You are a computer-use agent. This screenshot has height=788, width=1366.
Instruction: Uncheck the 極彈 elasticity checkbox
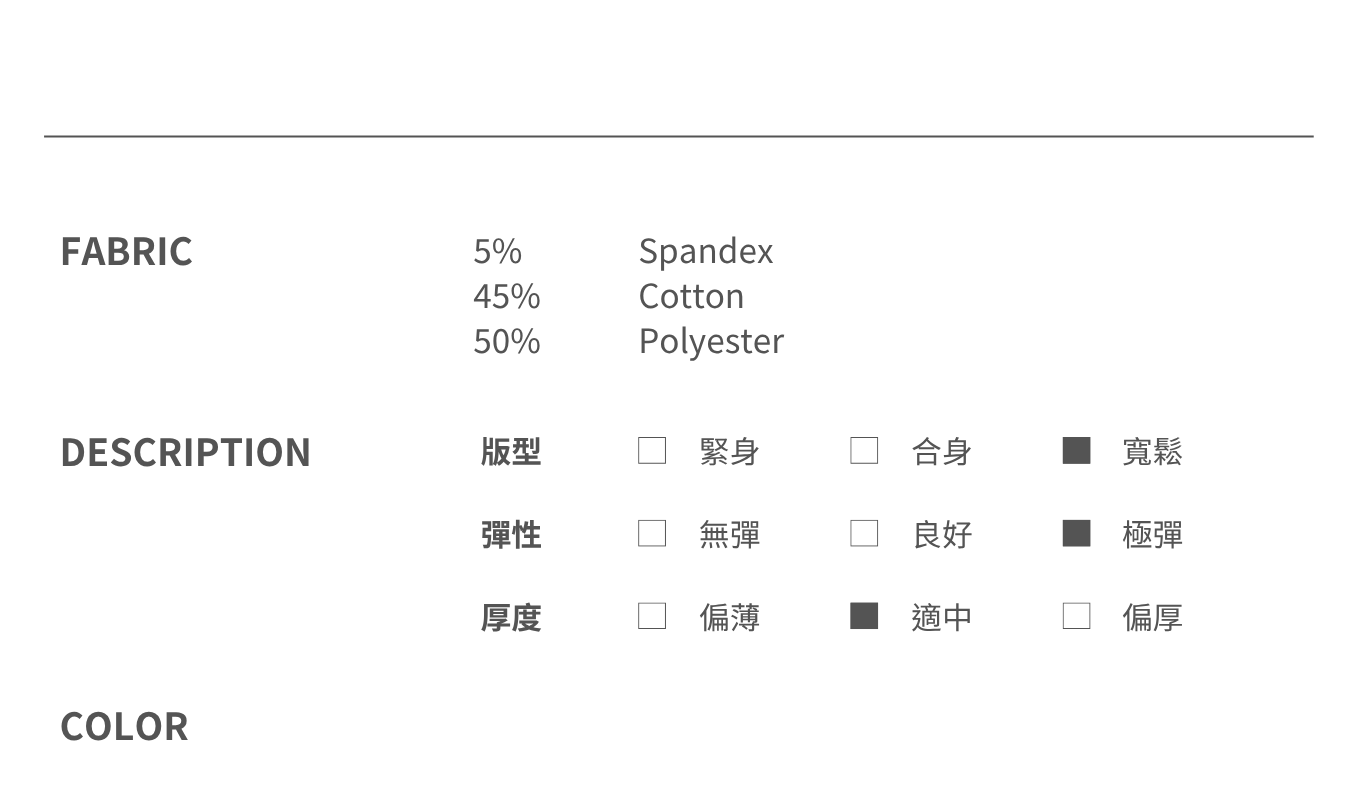pyautogui.click(x=1076, y=533)
